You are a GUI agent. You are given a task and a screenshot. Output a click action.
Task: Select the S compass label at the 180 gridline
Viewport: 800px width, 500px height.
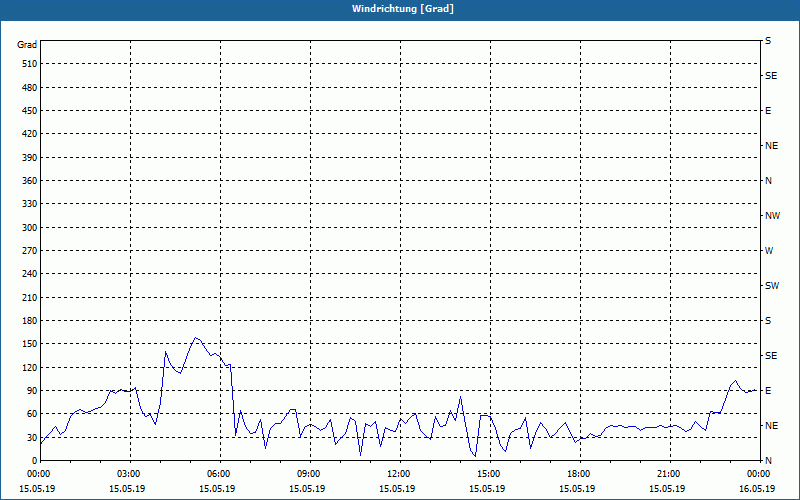click(x=768, y=321)
